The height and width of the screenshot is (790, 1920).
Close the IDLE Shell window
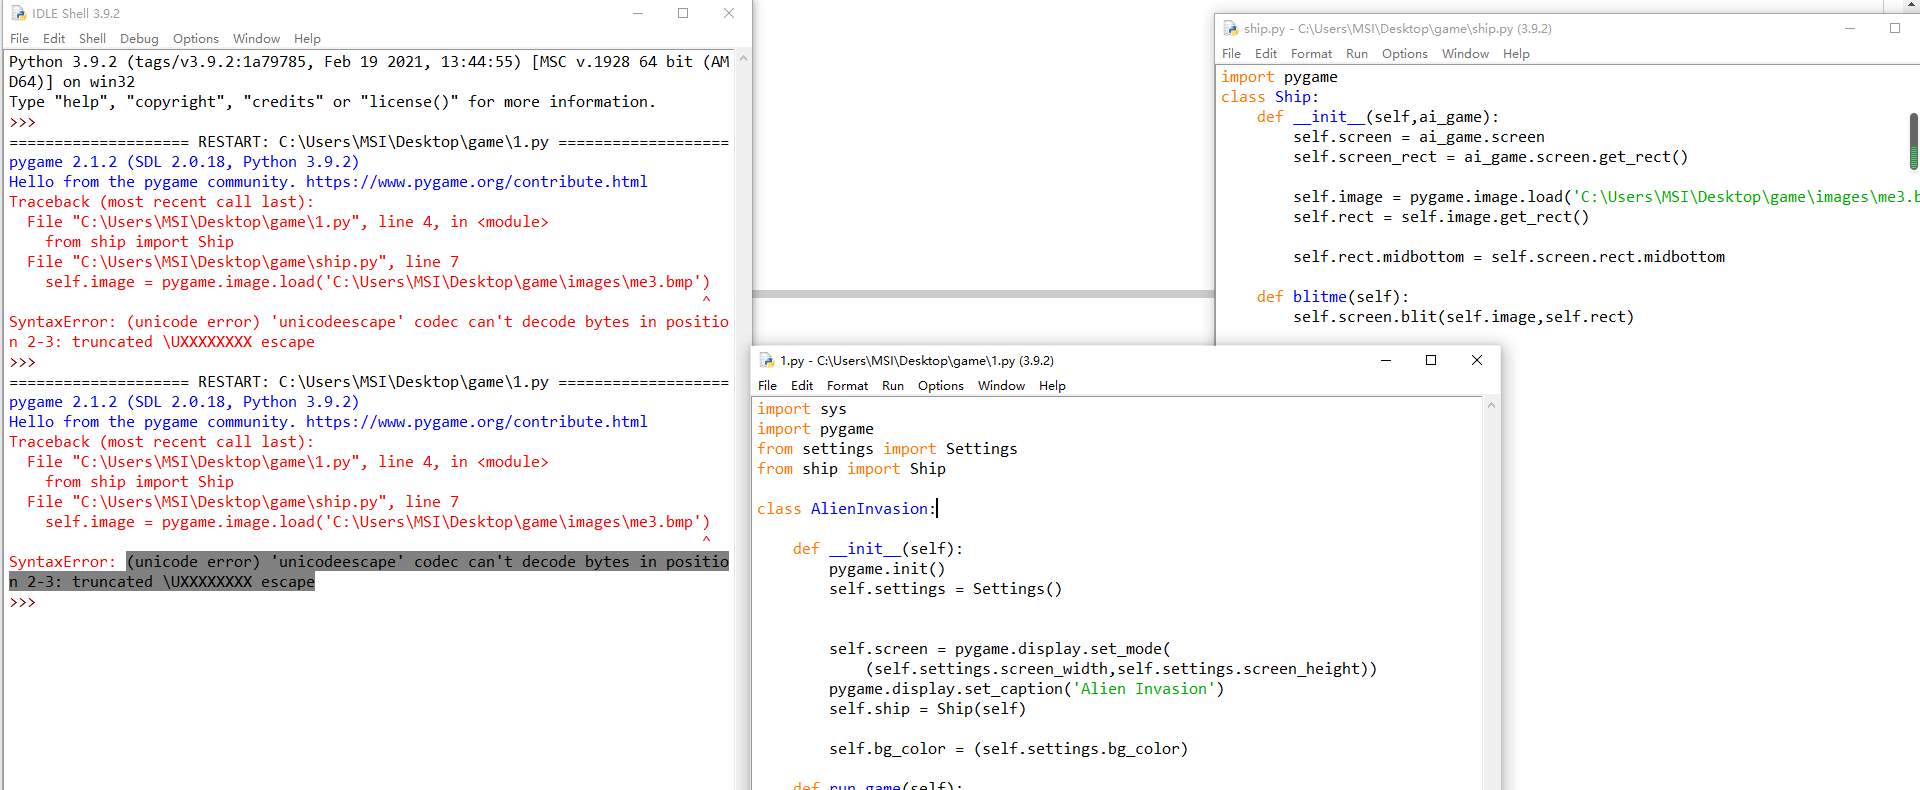(729, 13)
